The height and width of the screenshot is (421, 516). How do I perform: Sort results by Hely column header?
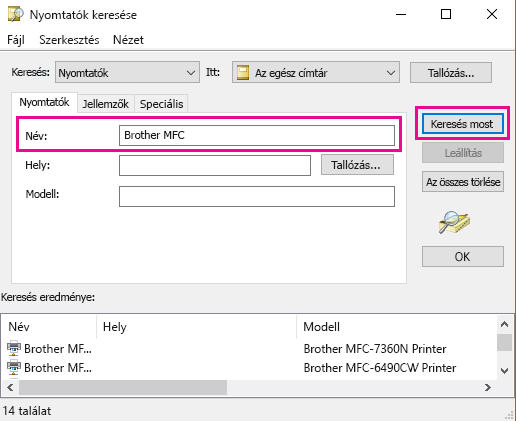click(x=196, y=327)
